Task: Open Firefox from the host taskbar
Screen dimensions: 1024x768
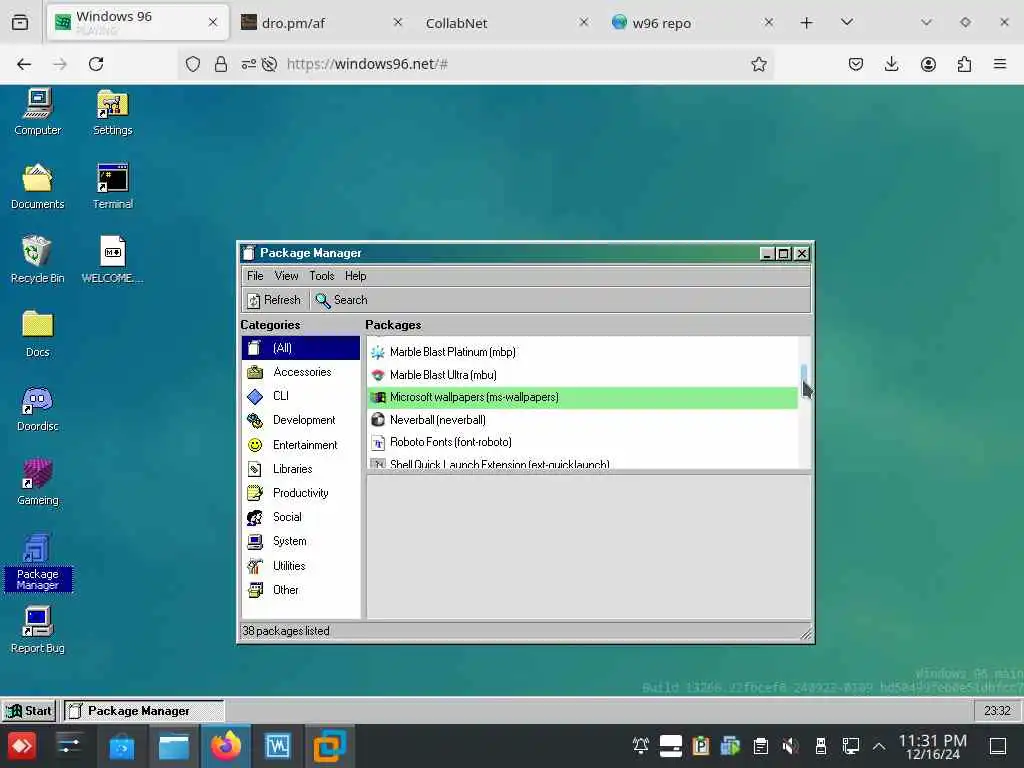Action: click(225, 746)
